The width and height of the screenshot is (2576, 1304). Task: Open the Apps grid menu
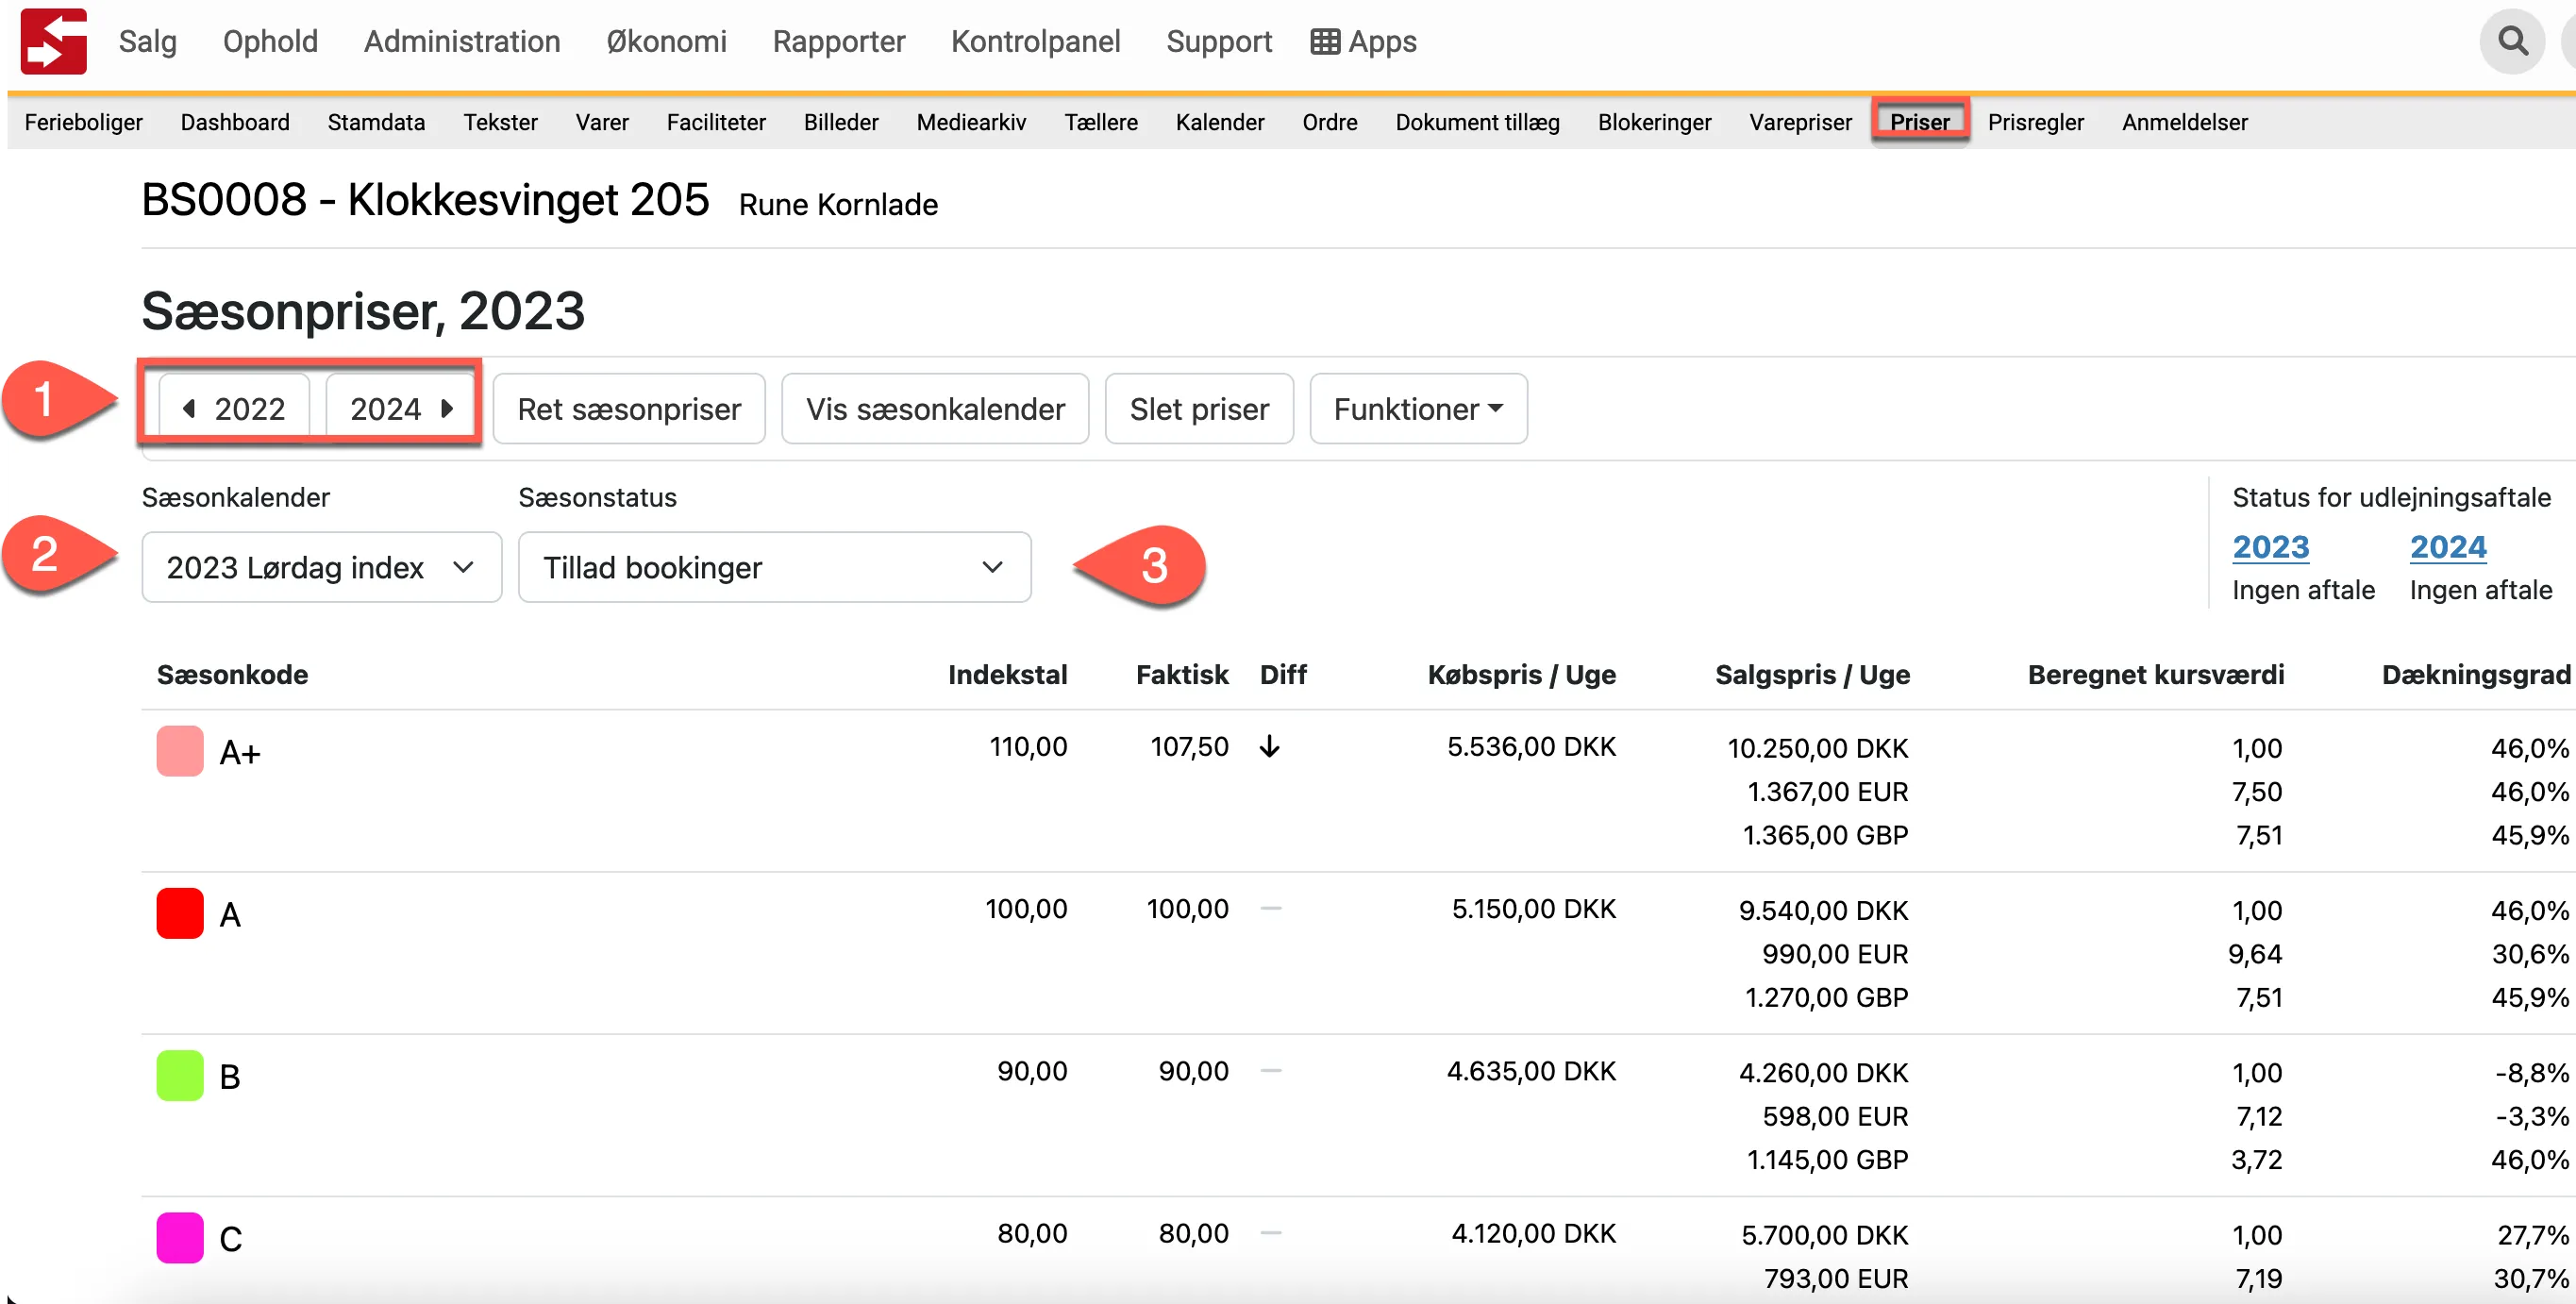[x=1363, y=41]
